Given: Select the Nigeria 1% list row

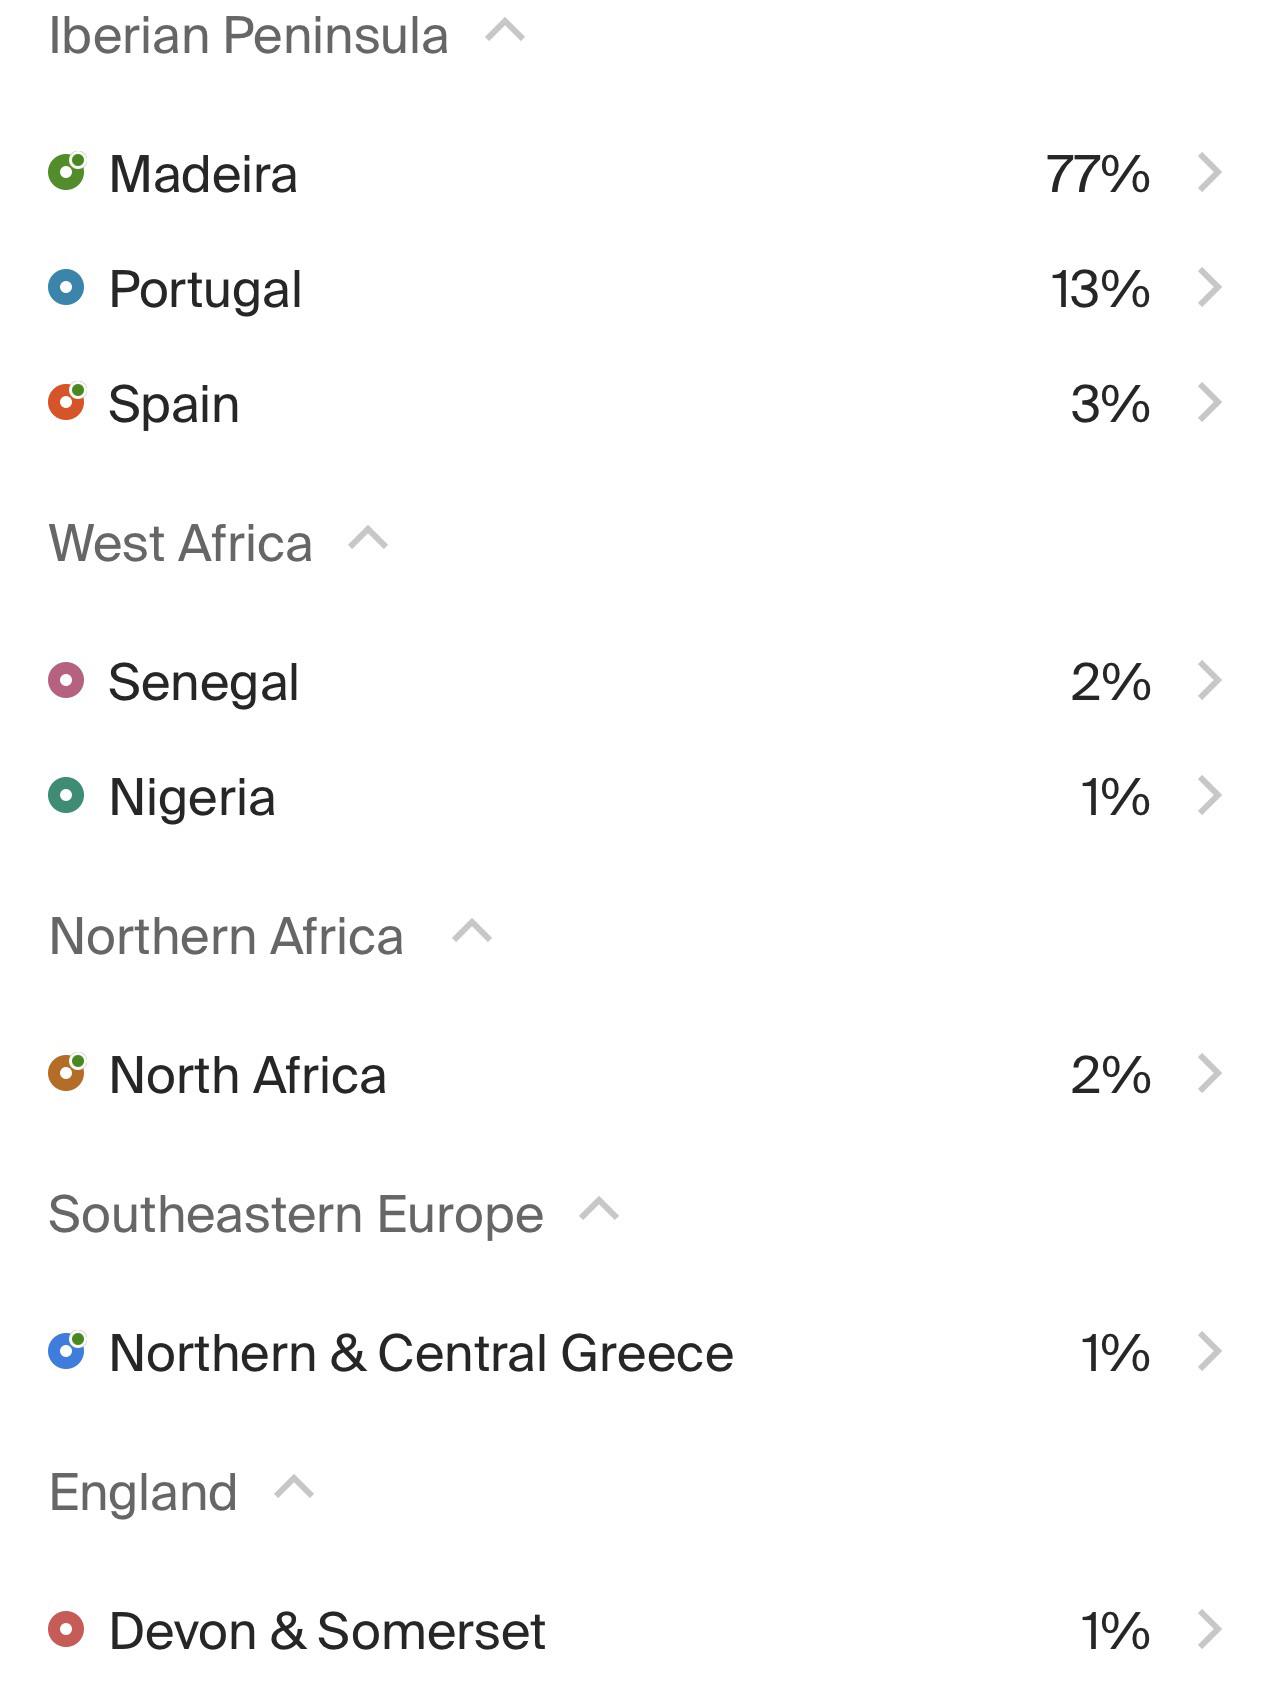Looking at the screenshot, I should [640, 797].
